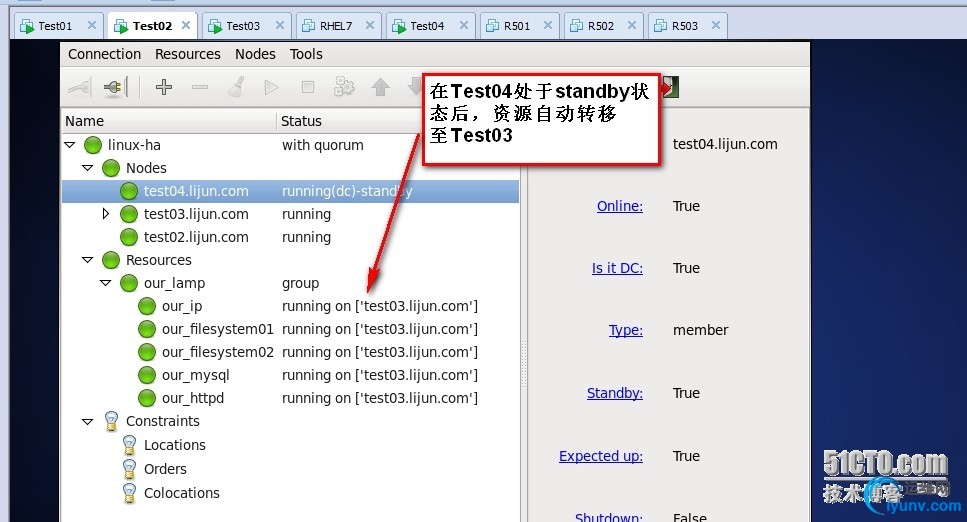Click the VM icon on Test01 tab
Screen dimensions: 967x522
27,26
